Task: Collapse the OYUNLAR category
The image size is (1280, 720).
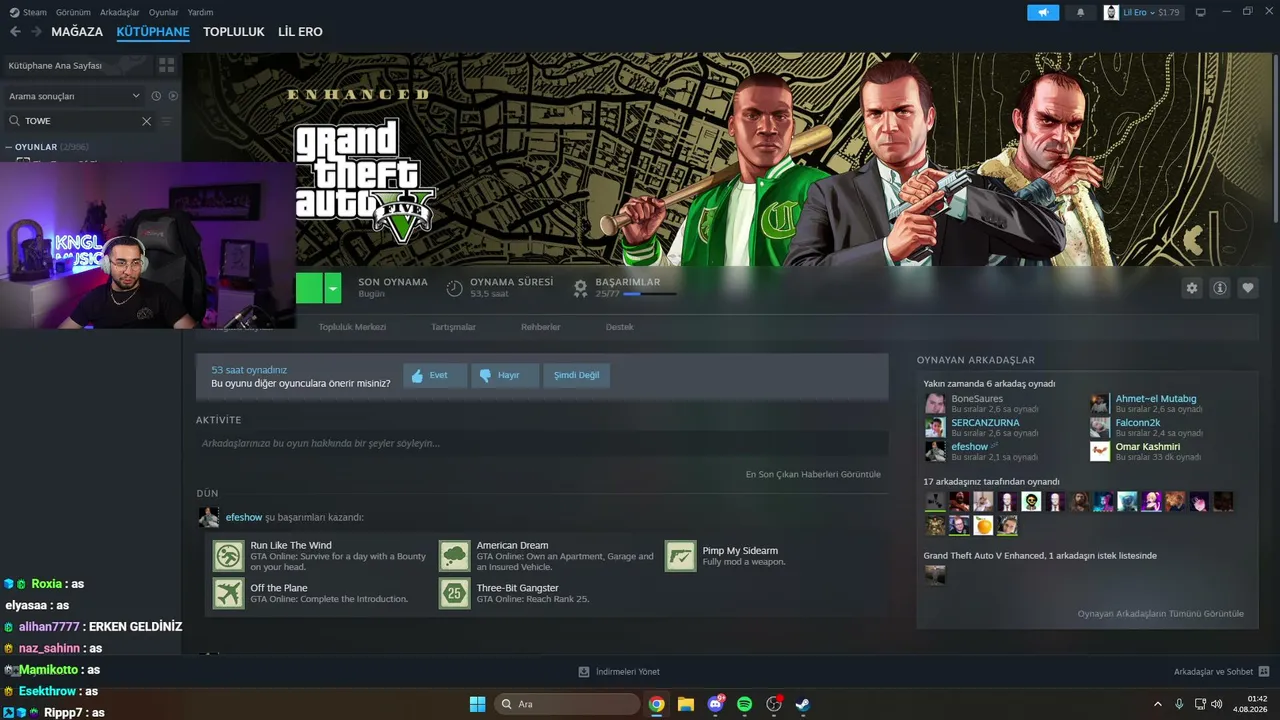Action: tap(9, 147)
